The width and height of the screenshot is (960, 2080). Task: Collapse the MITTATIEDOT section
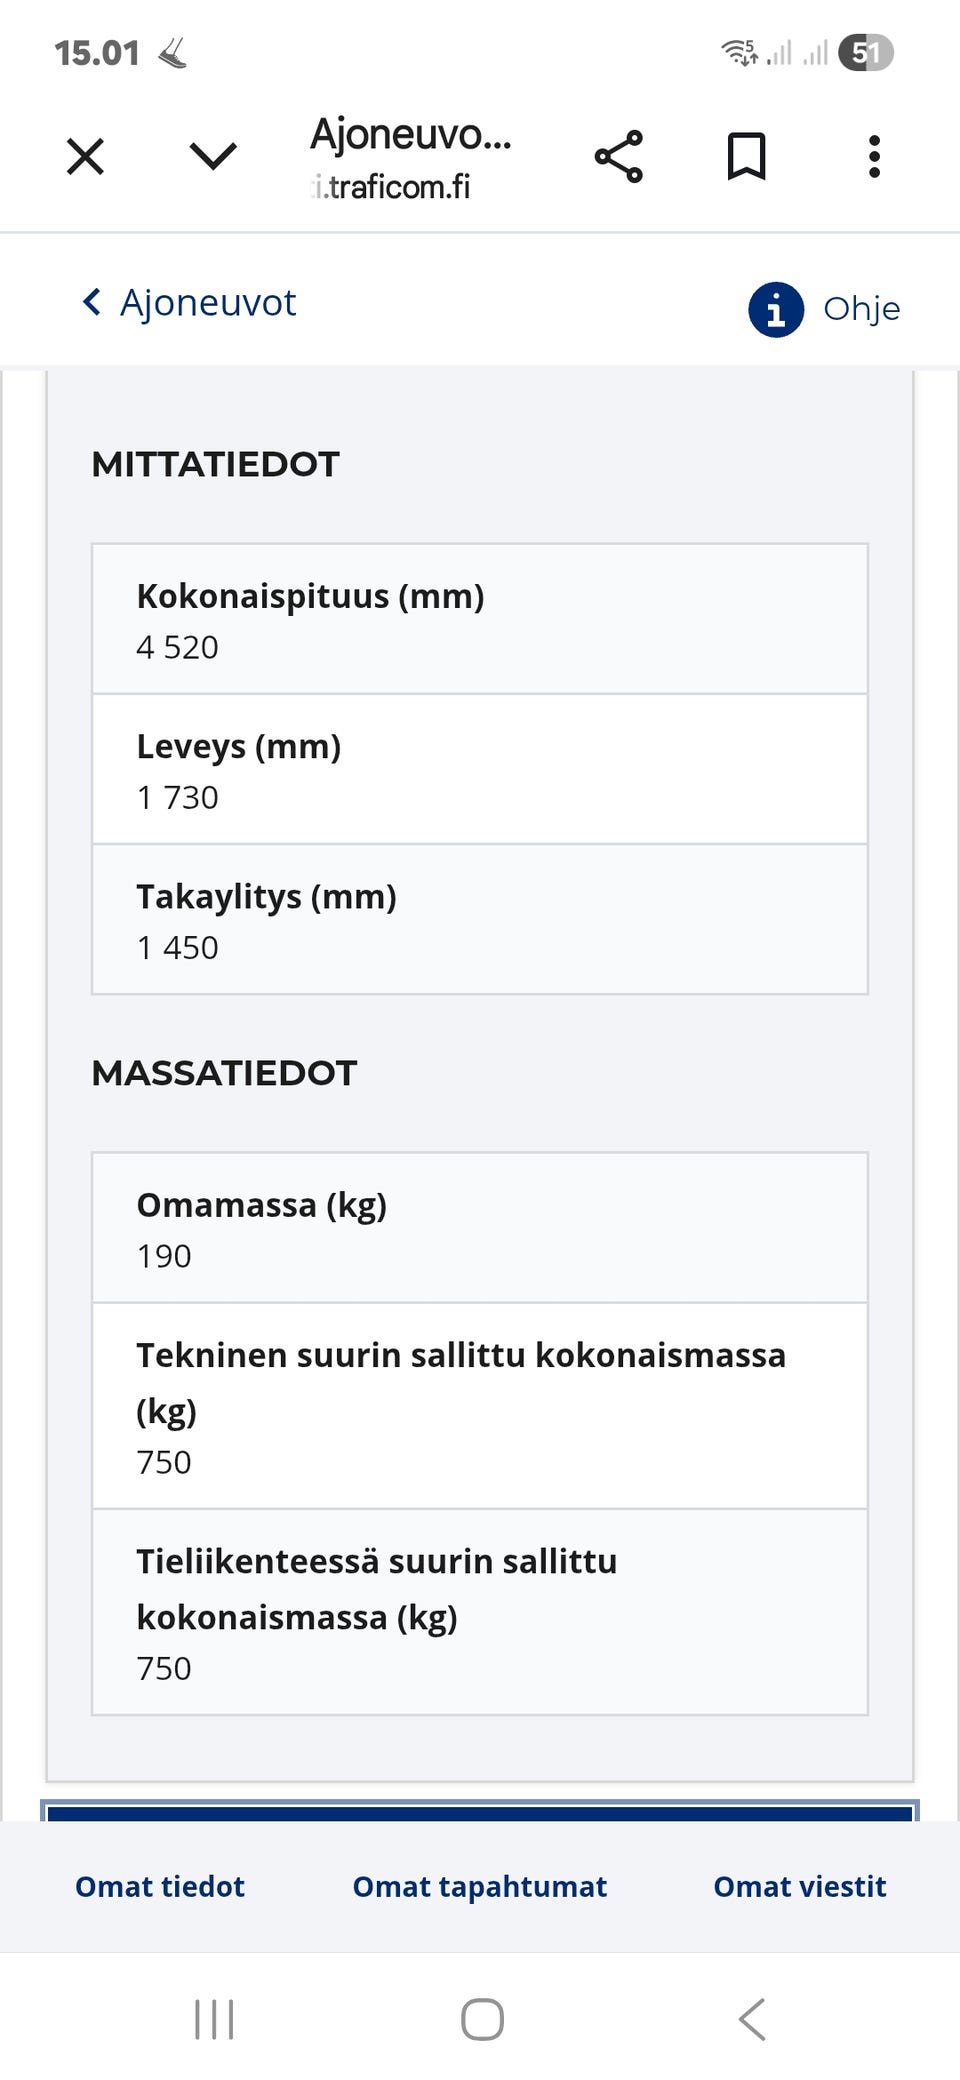coord(216,463)
